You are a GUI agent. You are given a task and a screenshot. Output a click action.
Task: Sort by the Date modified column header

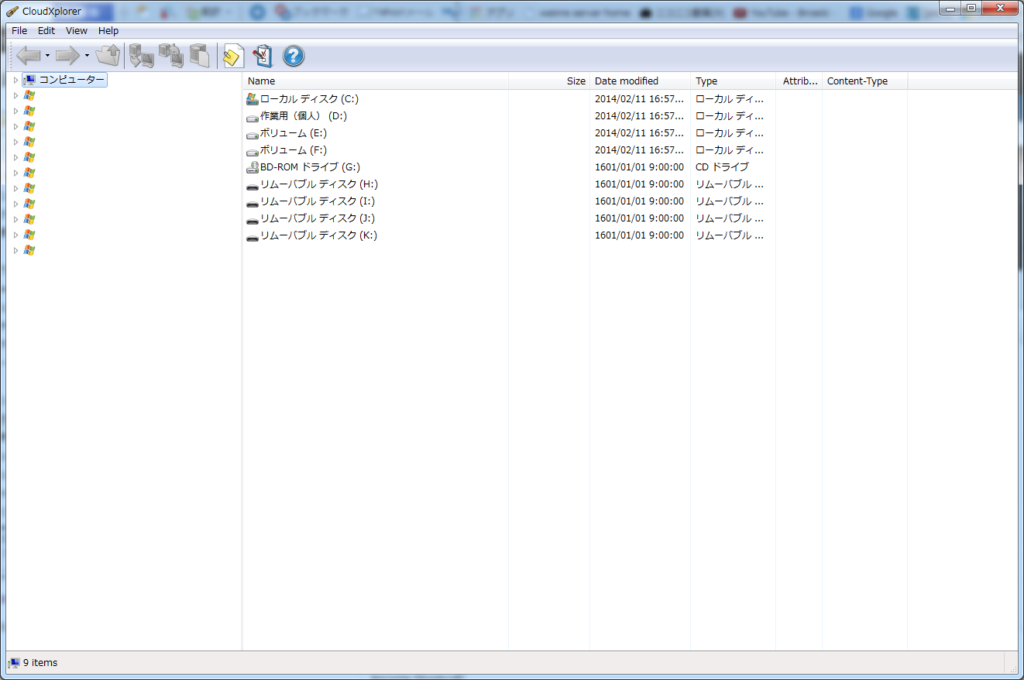(x=640, y=81)
